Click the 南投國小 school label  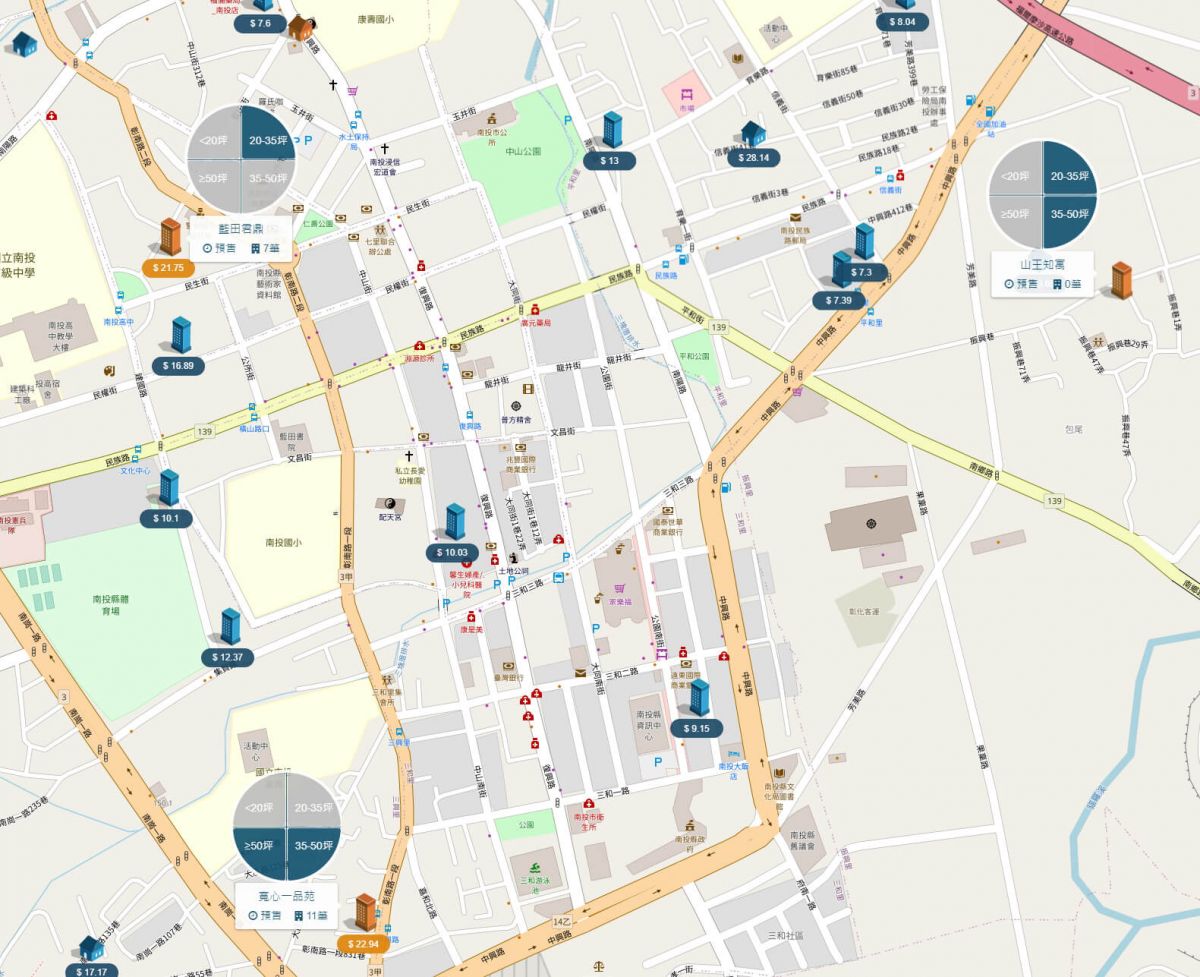point(284,542)
